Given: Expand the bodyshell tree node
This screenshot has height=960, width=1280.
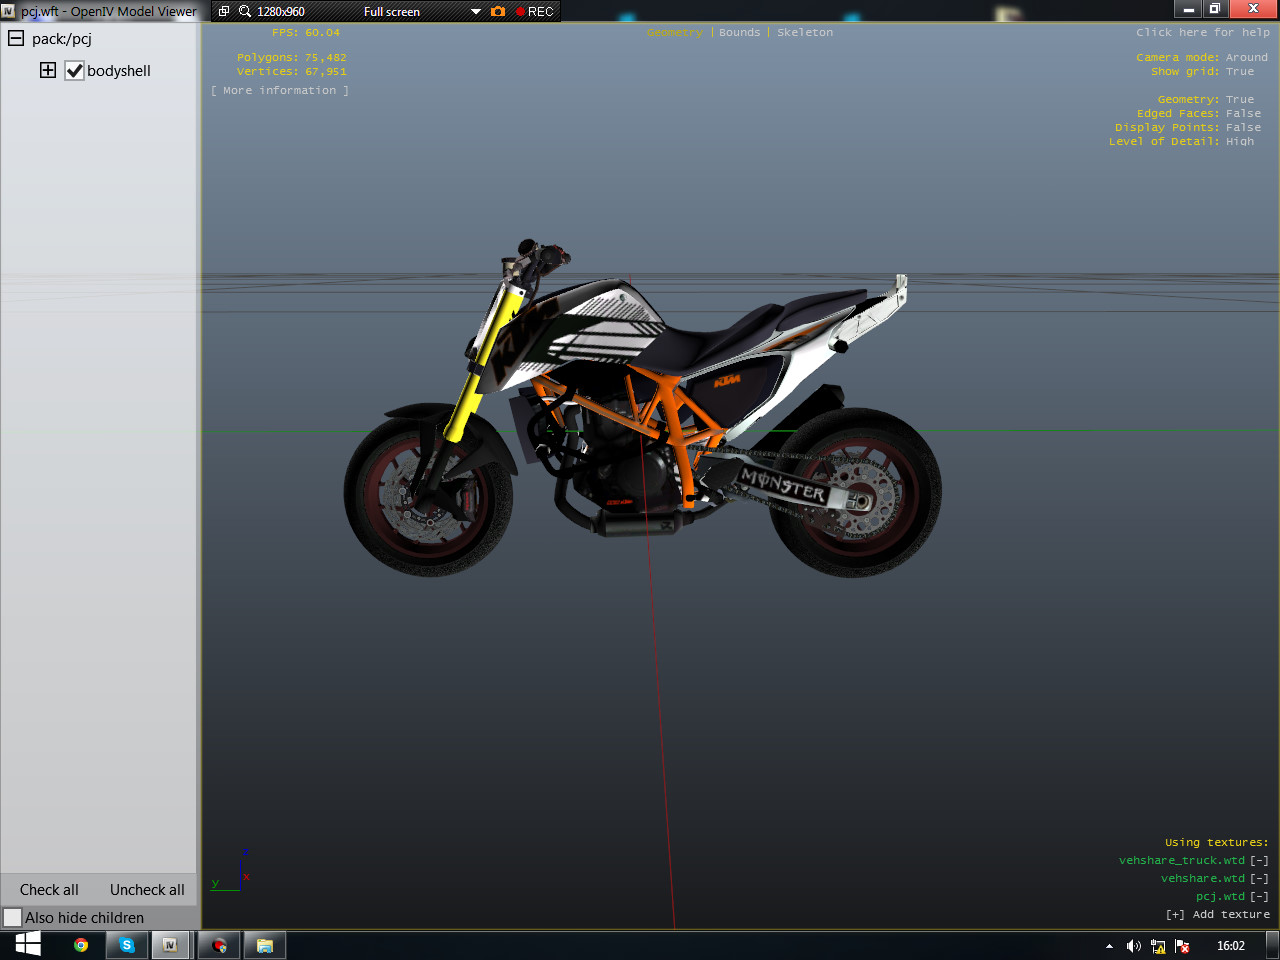Looking at the screenshot, I should (x=48, y=70).
